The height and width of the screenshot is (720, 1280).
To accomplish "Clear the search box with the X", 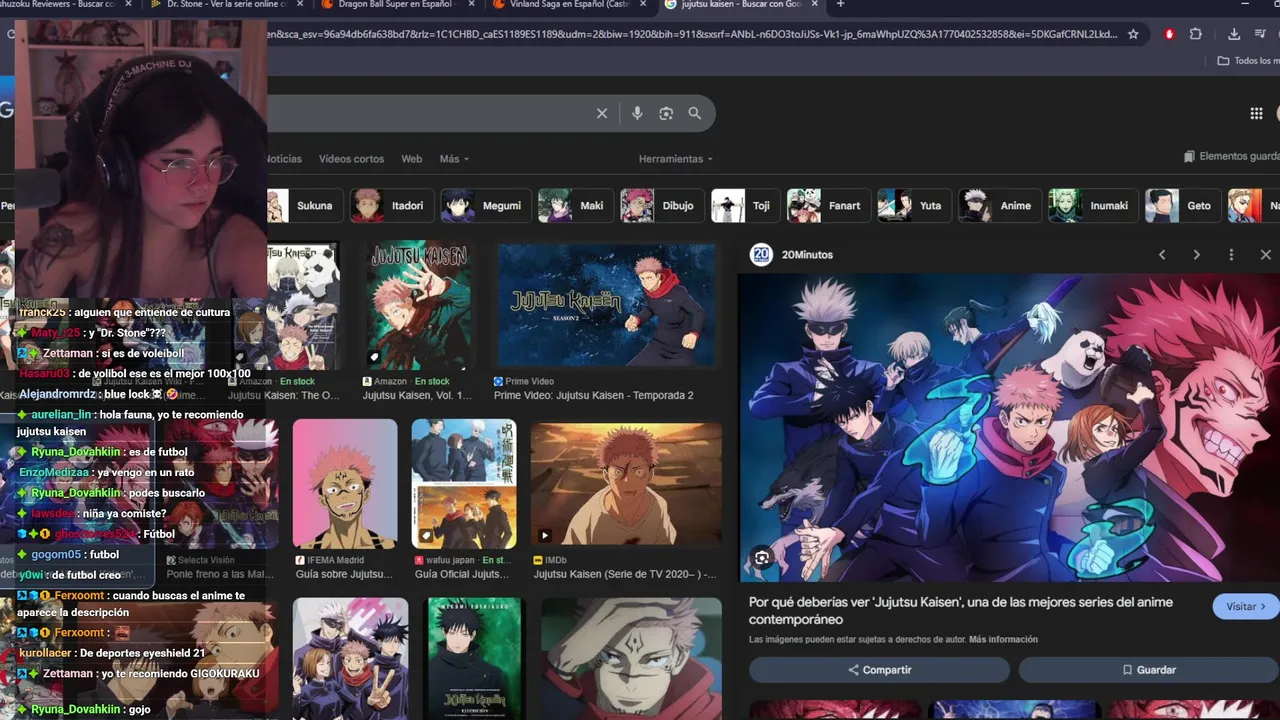I will click(x=602, y=114).
